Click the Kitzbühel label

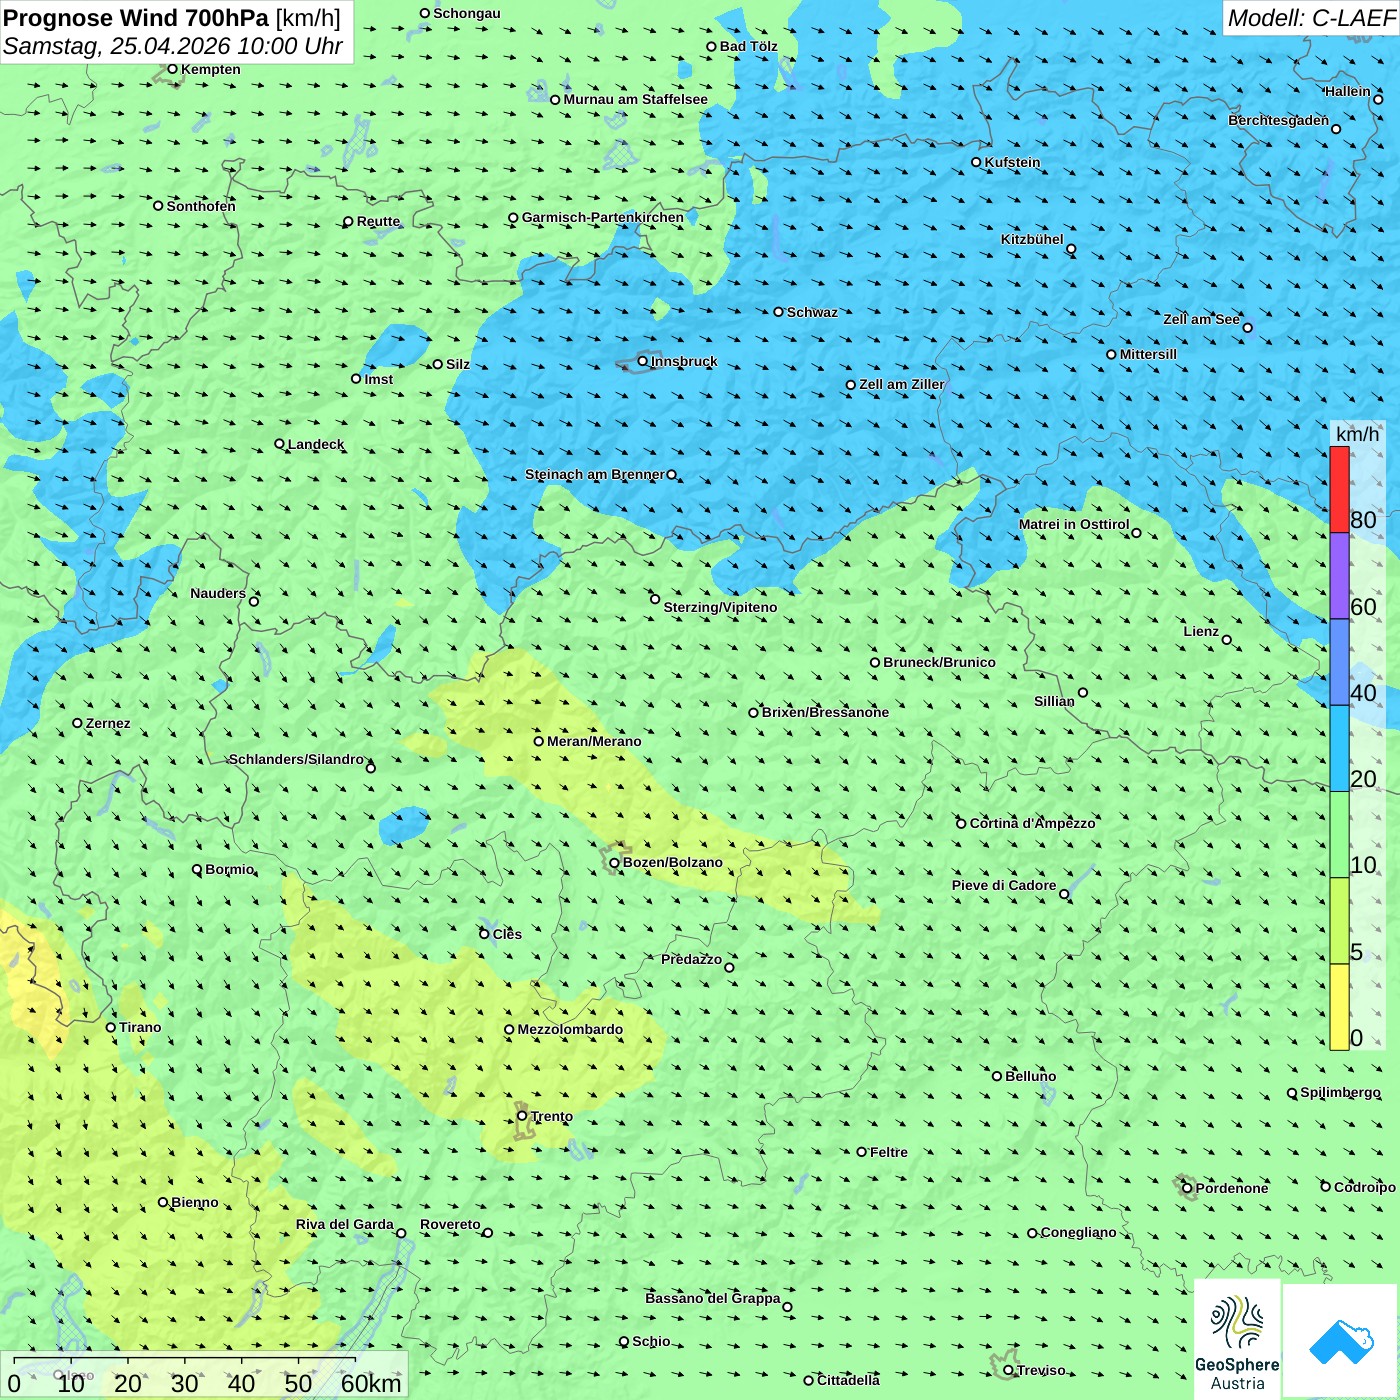click(1032, 239)
